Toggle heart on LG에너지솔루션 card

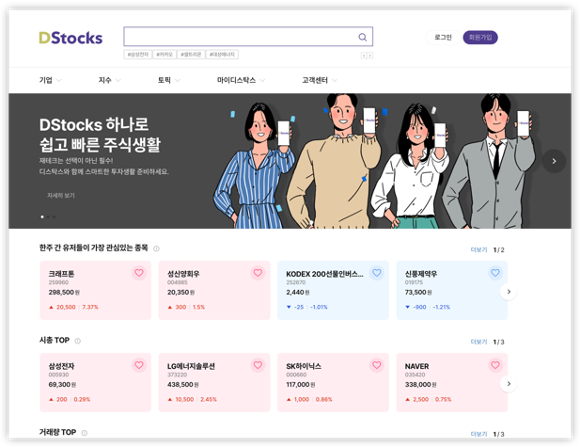point(258,365)
